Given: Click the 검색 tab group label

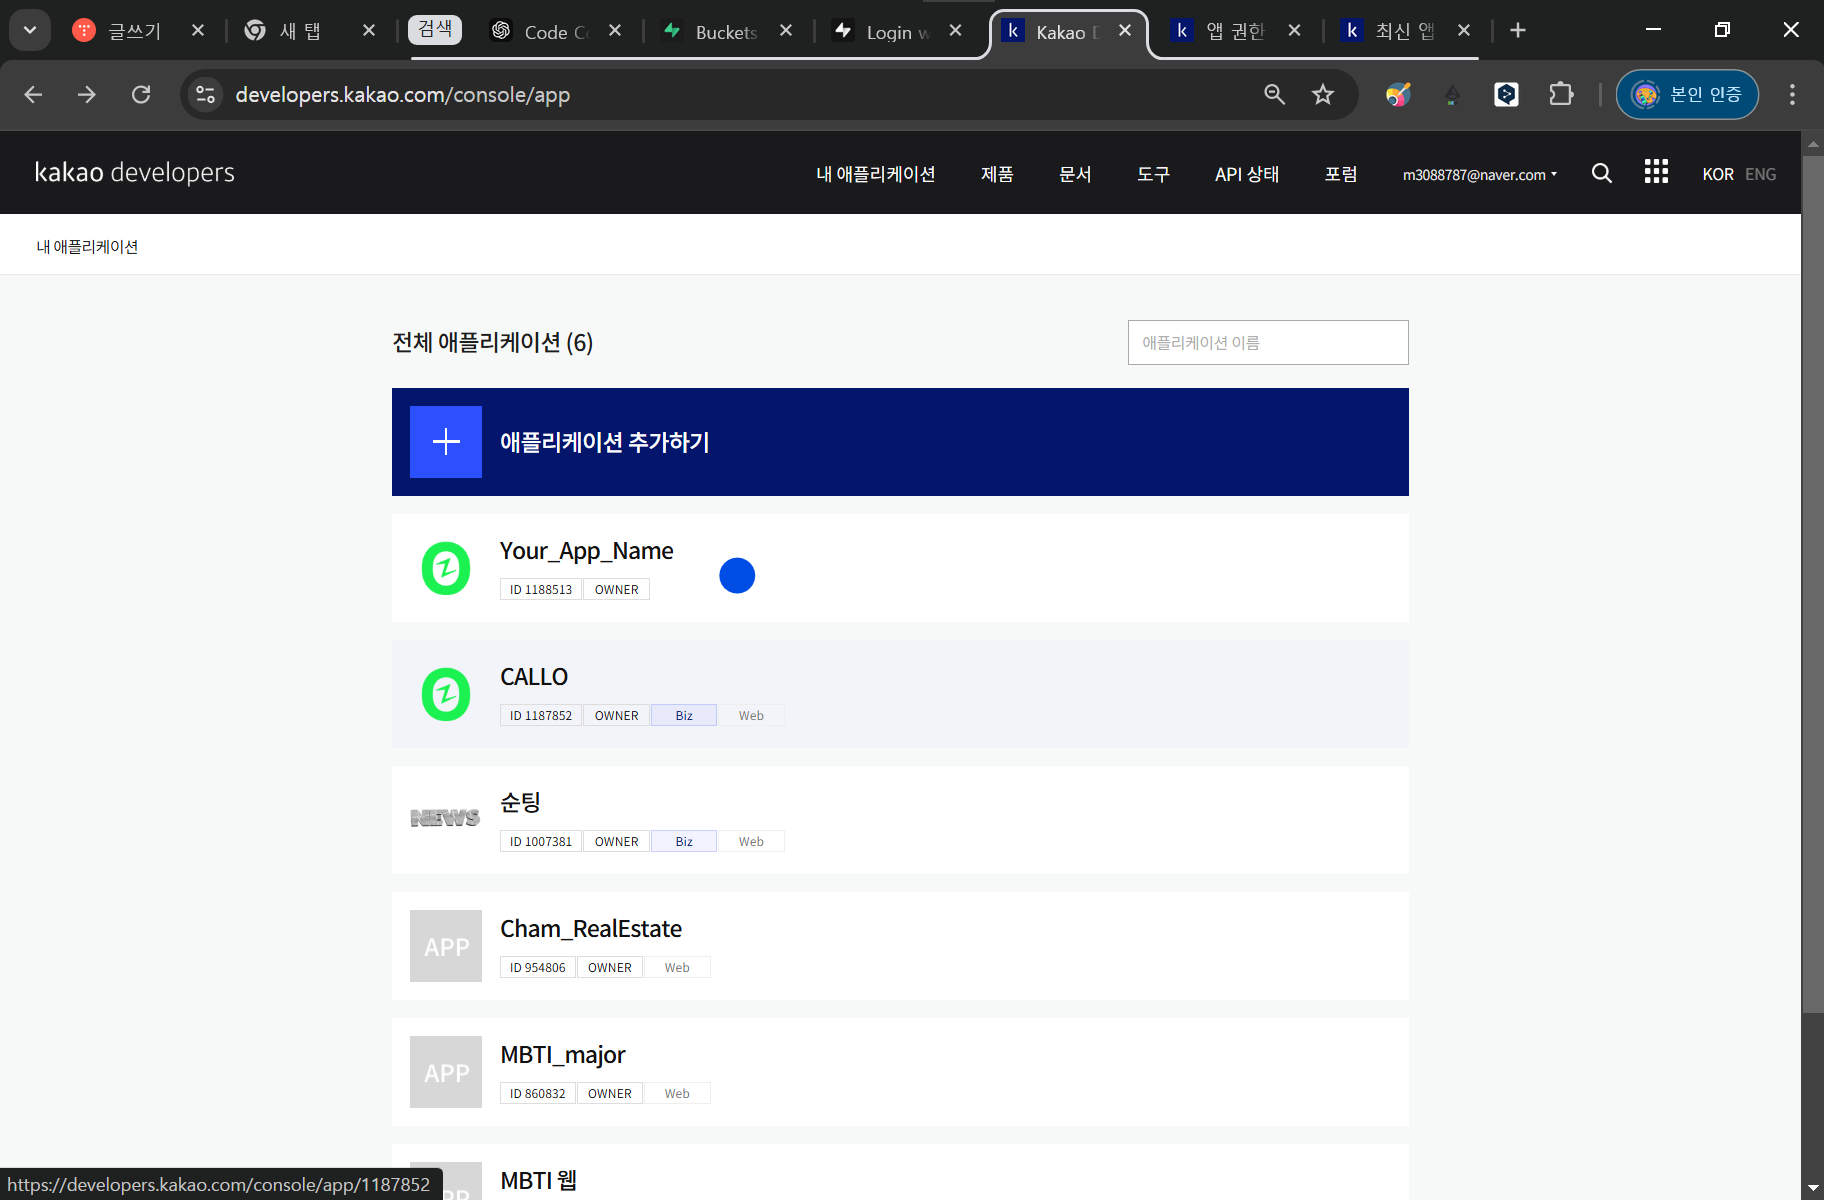Looking at the screenshot, I should point(435,29).
